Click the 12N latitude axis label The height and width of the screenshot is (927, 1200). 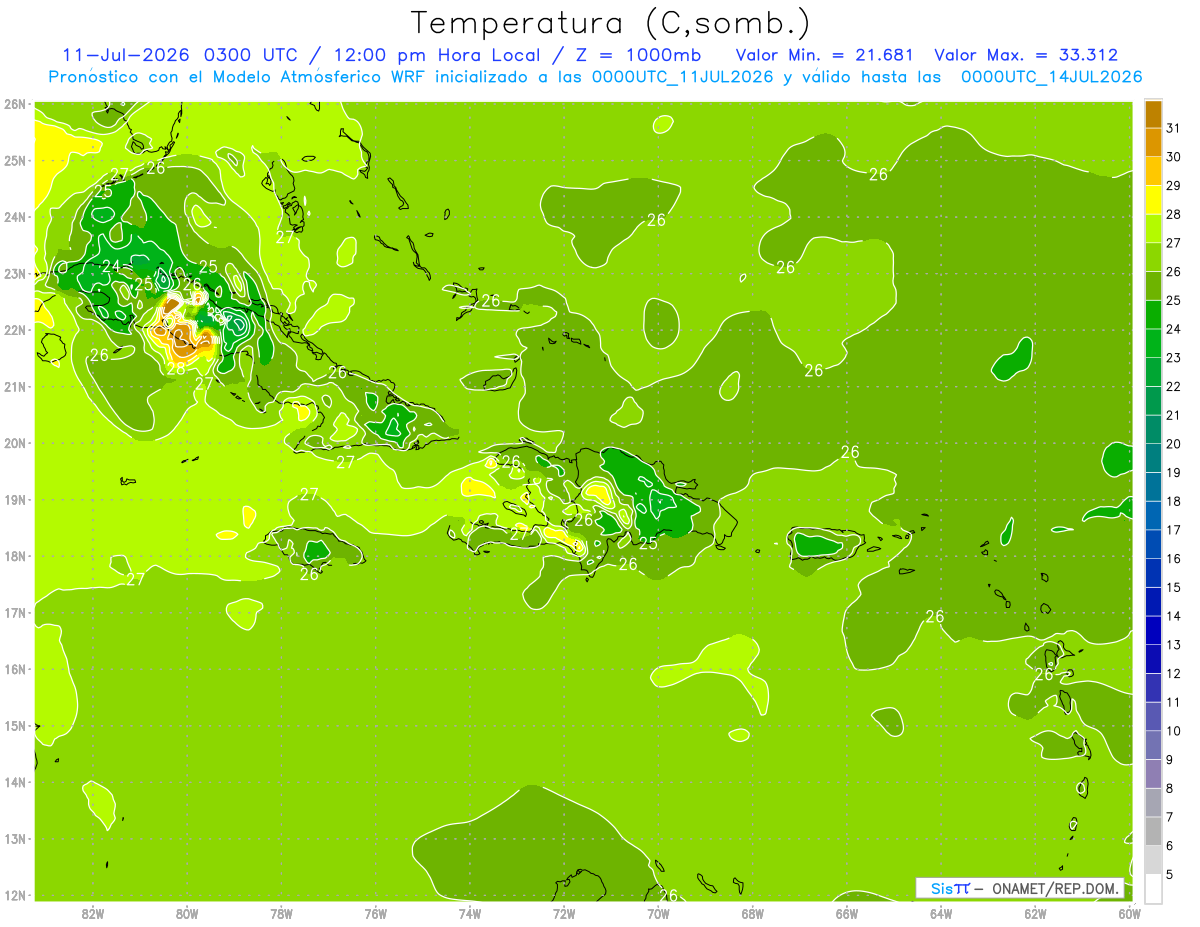[14, 895]
